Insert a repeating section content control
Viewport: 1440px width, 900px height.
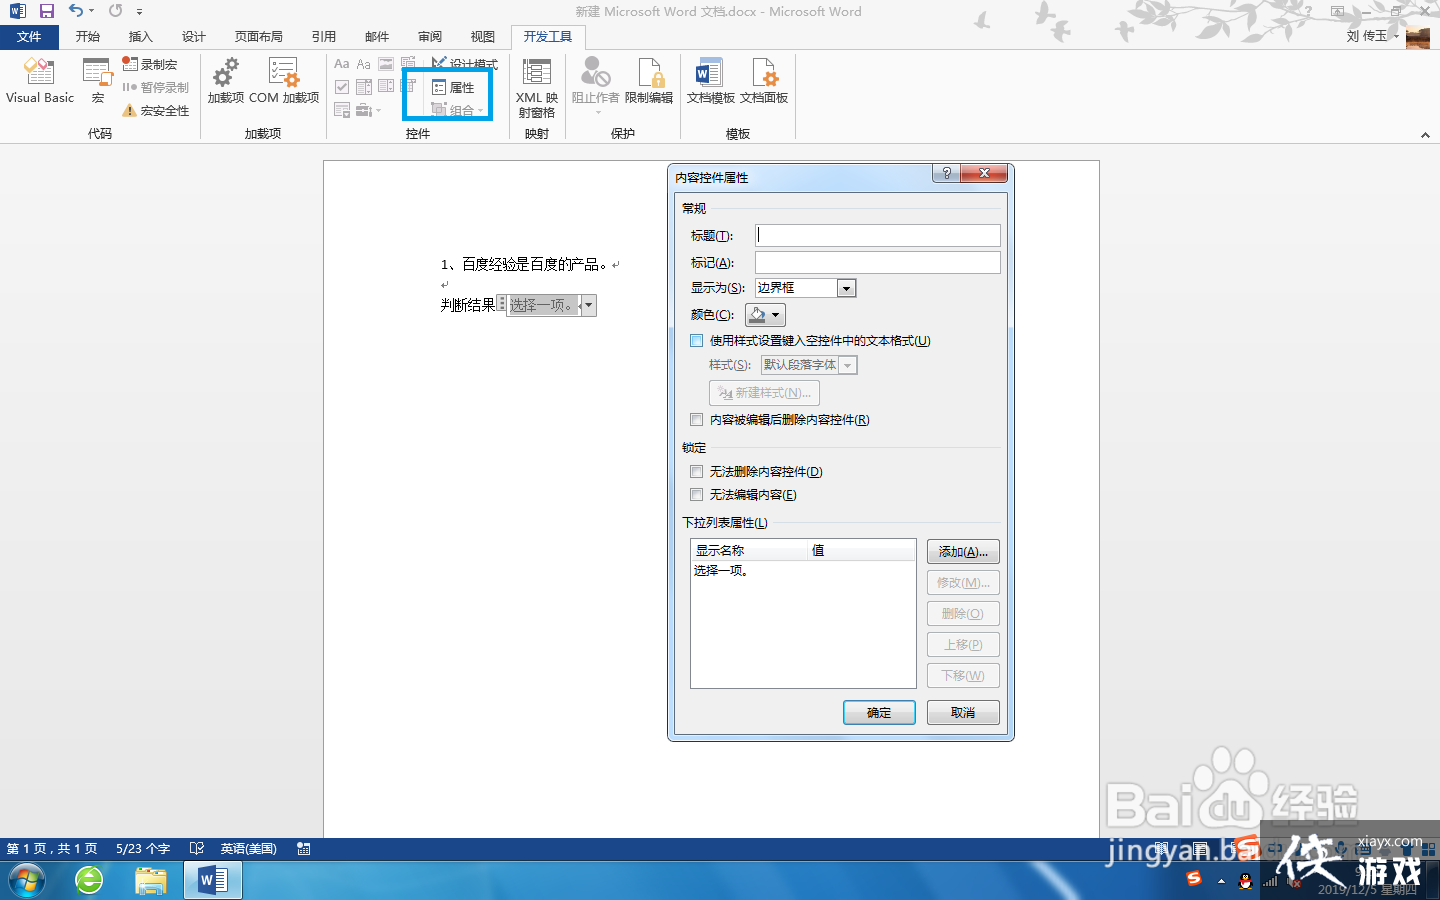click(x=342, y=110)
